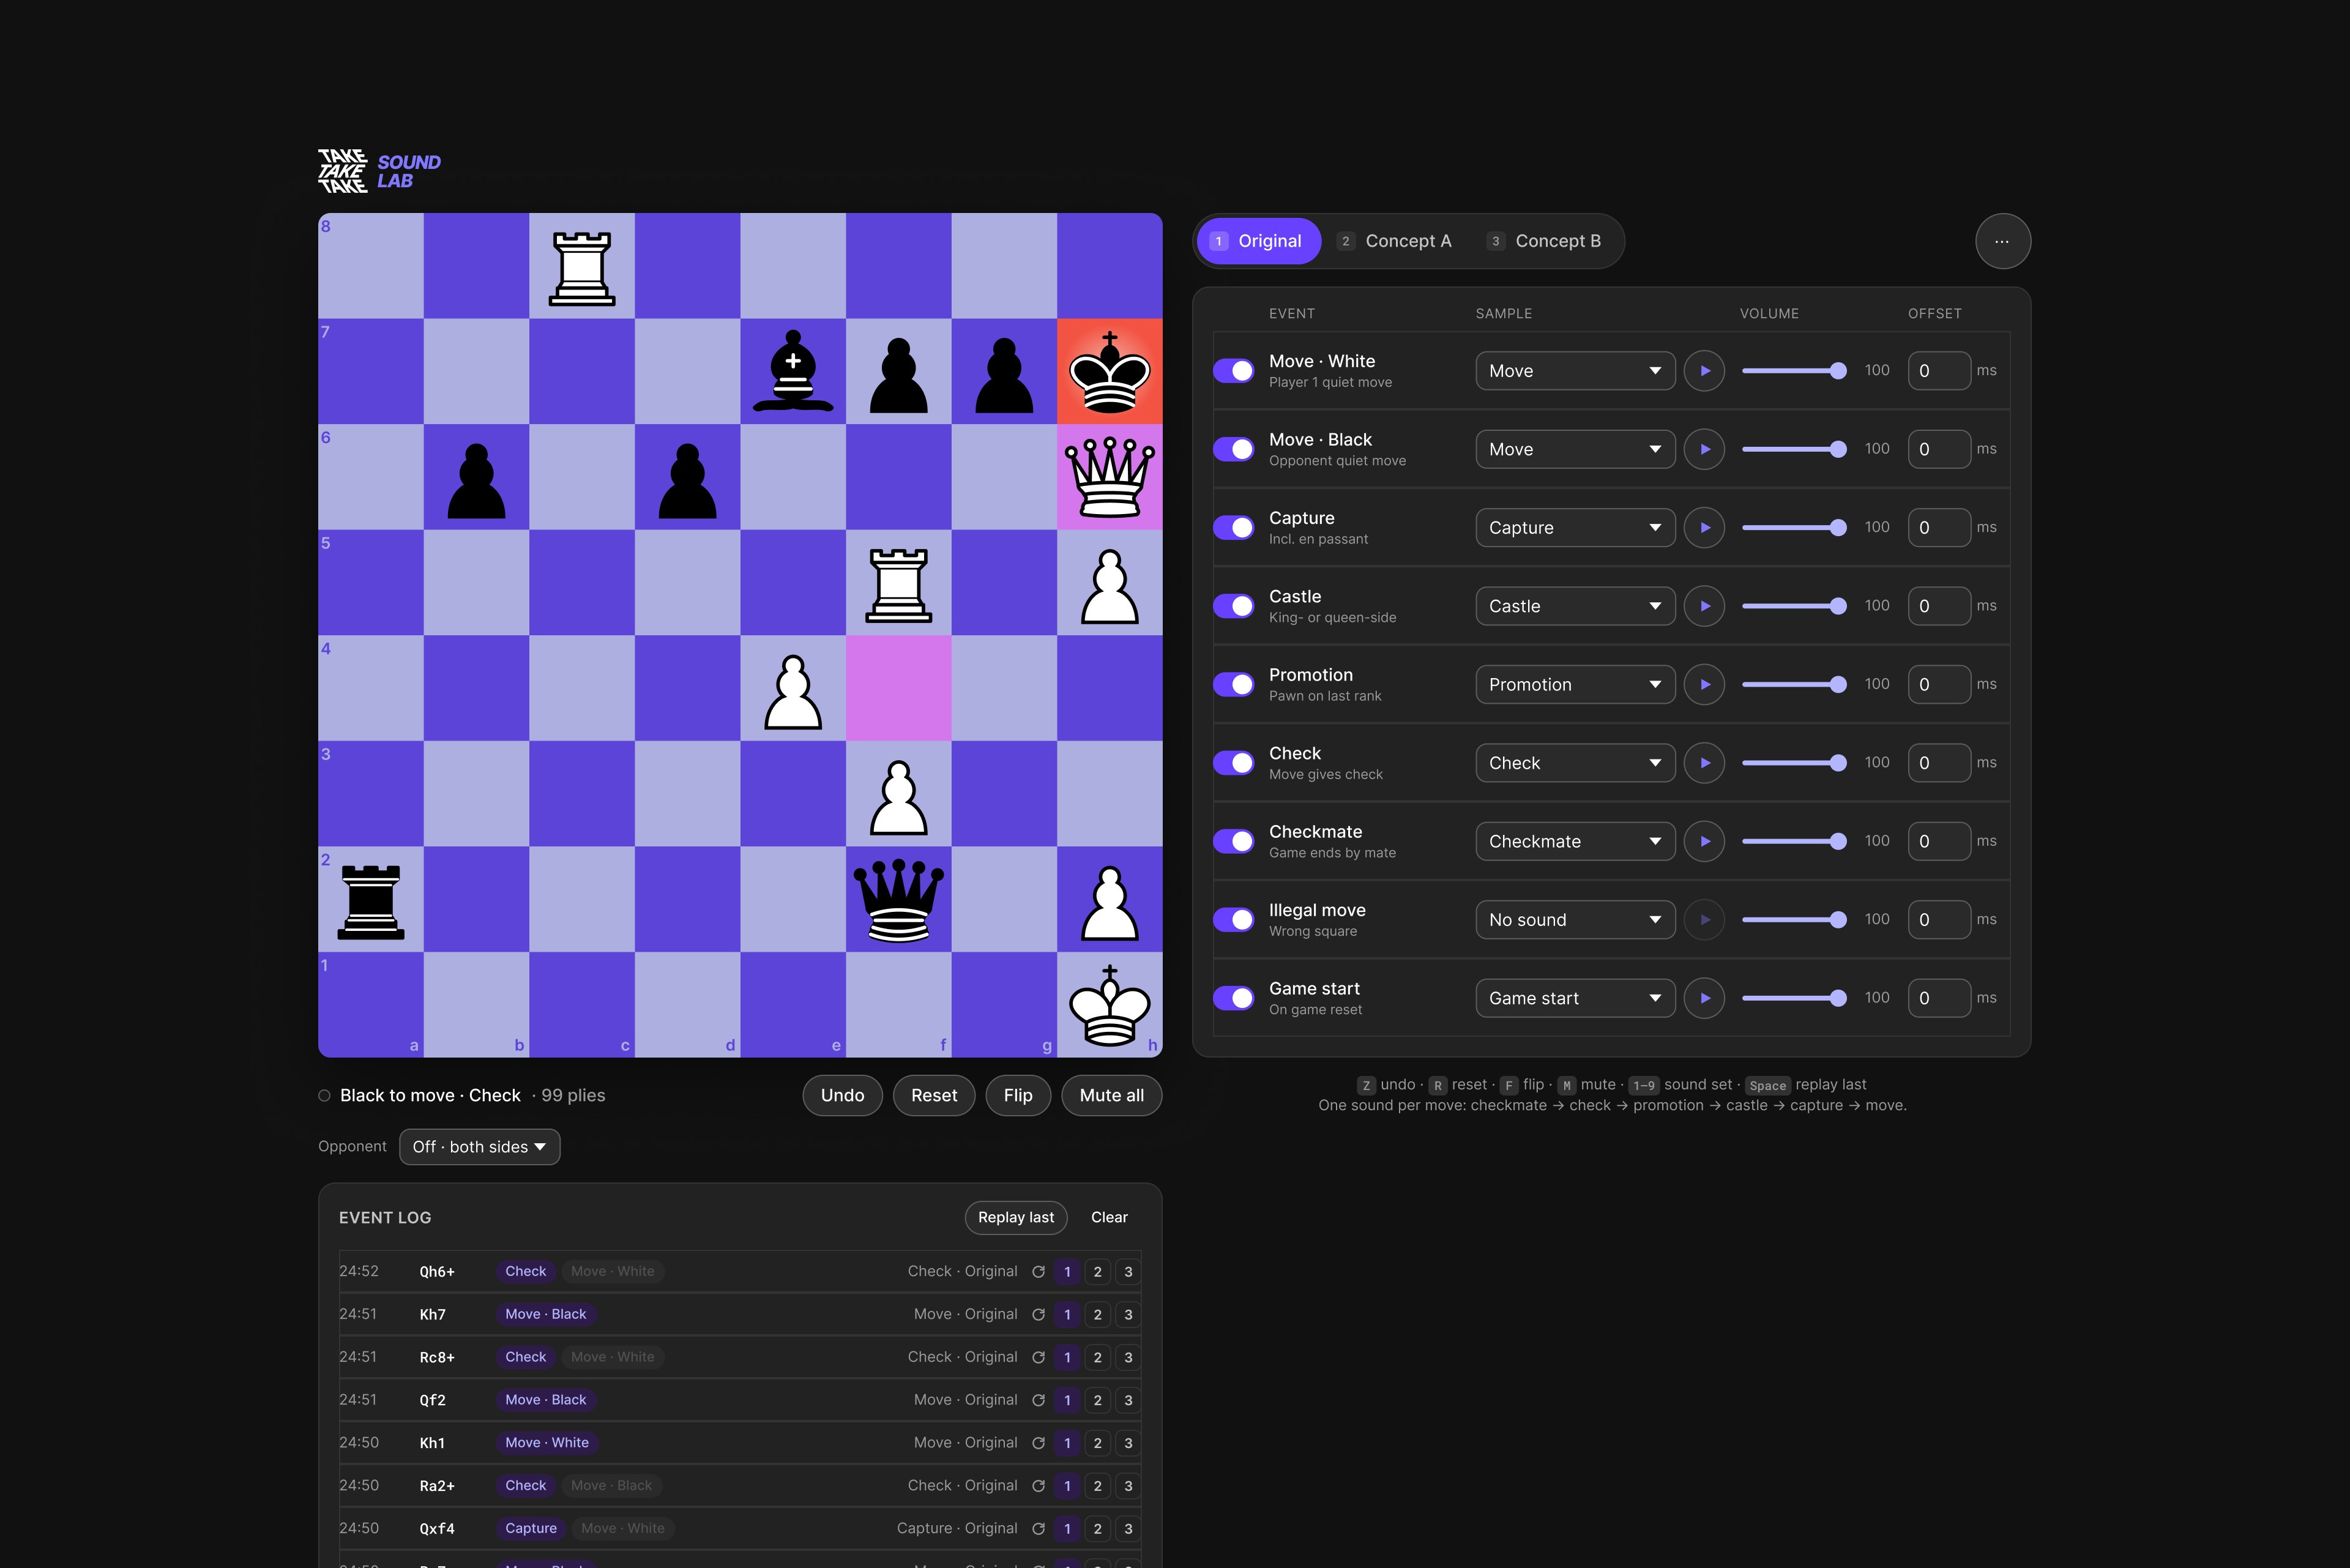The image size is (2350, 1568).
Task: Toggle off the Move · White event
Action: [x=1234, y=371]
